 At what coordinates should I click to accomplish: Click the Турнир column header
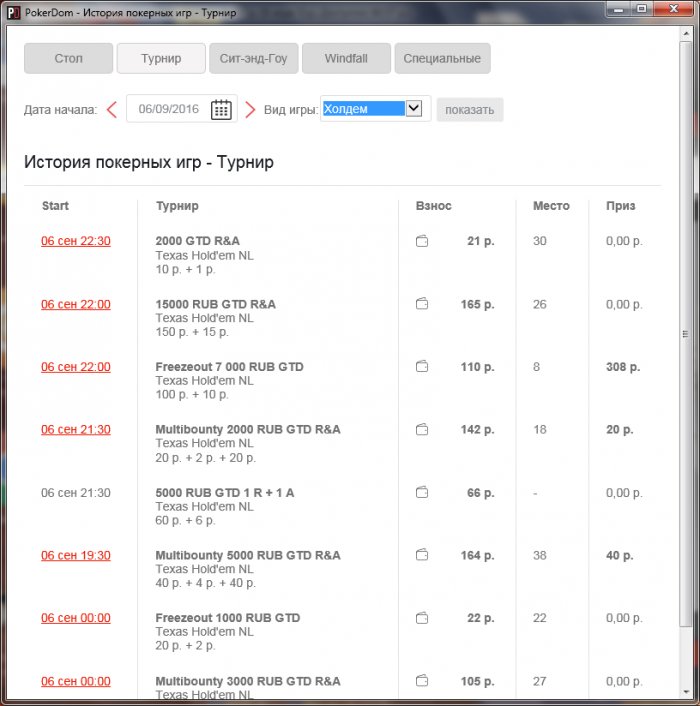pos(177,206)
